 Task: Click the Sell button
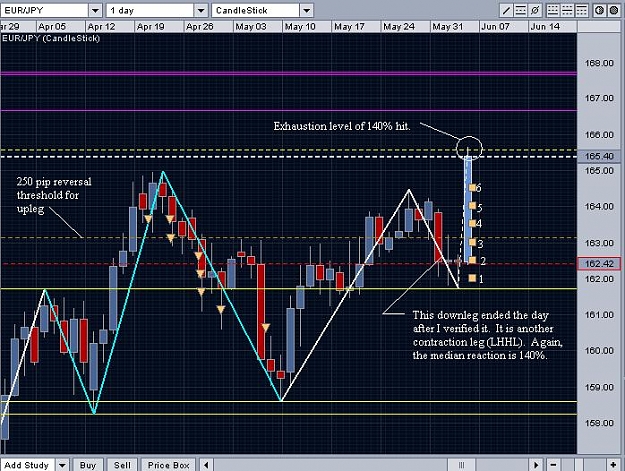[x=122, y=465]
